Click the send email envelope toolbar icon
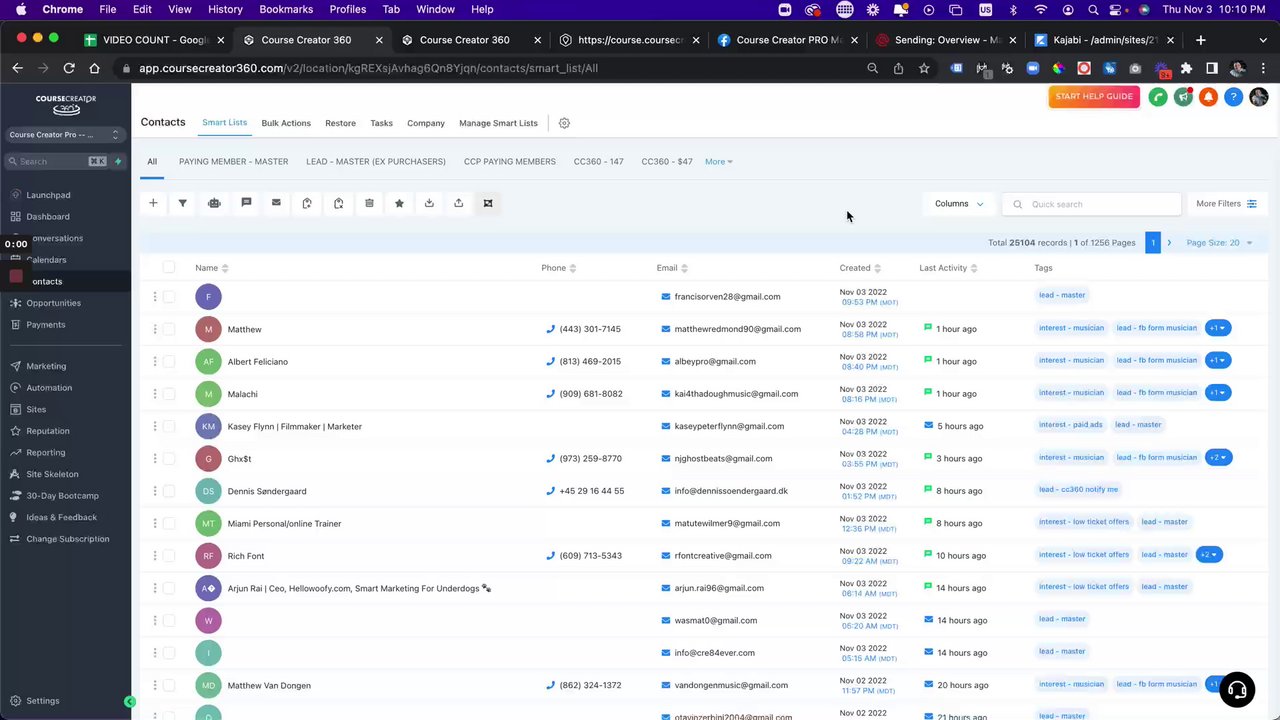1280x720 pixels. pos(276,203)
